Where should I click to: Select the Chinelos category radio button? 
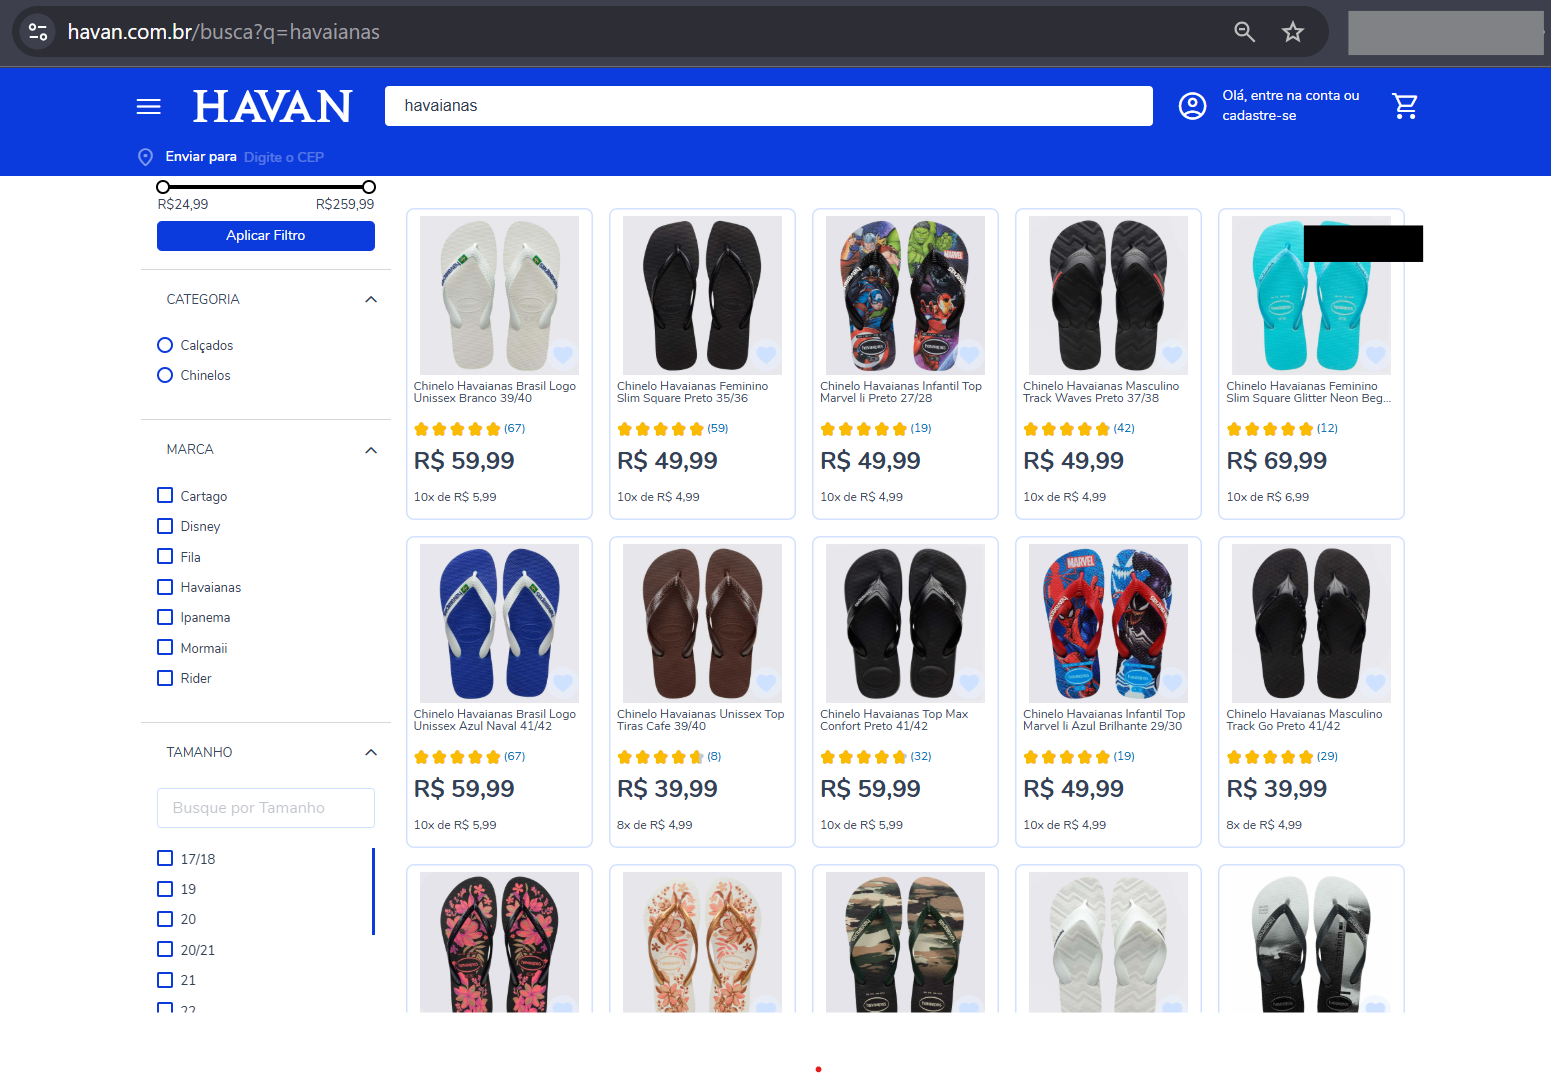click(x=165, y=375)
